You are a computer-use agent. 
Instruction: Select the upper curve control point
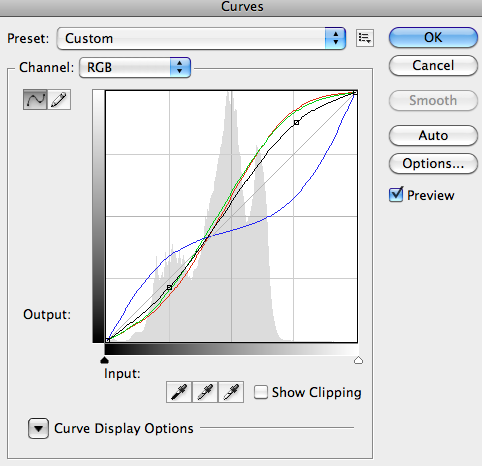pyautogui.click(x=296, y=123)
